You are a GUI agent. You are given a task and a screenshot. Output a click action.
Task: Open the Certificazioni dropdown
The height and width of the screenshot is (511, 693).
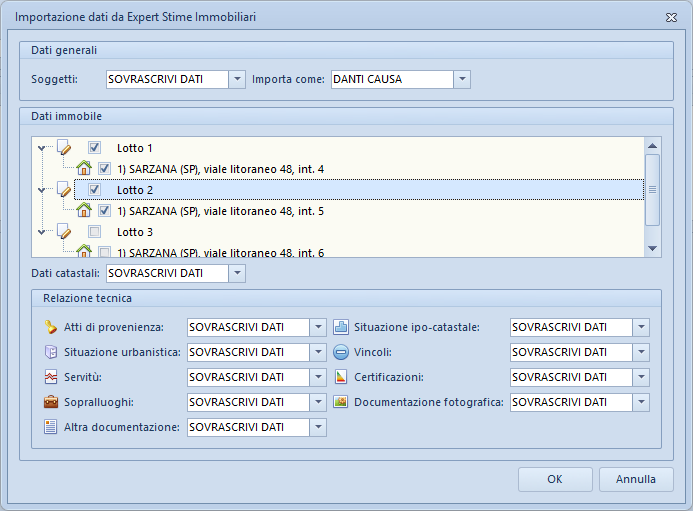641,377
